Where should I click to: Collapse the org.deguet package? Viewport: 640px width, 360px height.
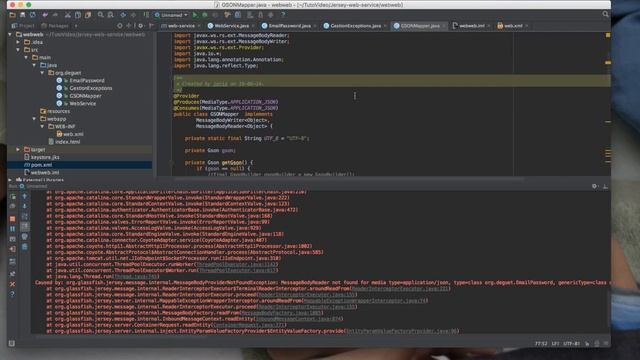(x=42, y=73)
